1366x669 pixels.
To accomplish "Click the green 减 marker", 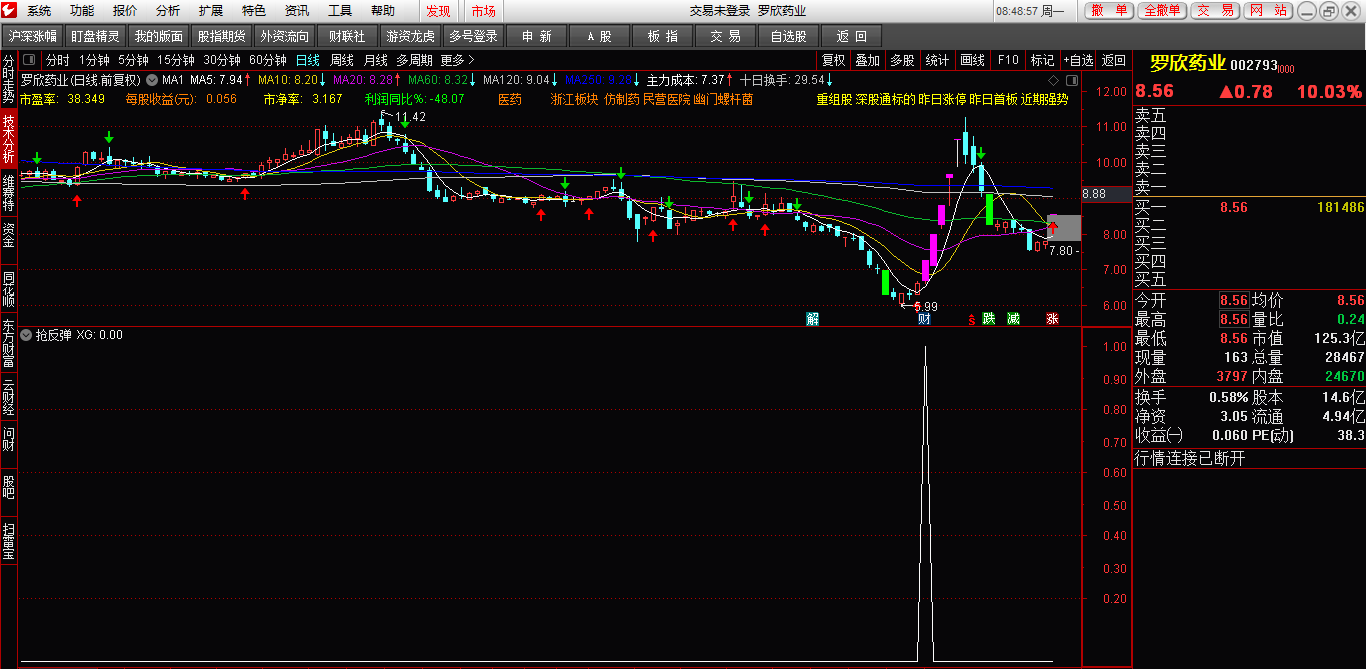I will coord(1014,319).
